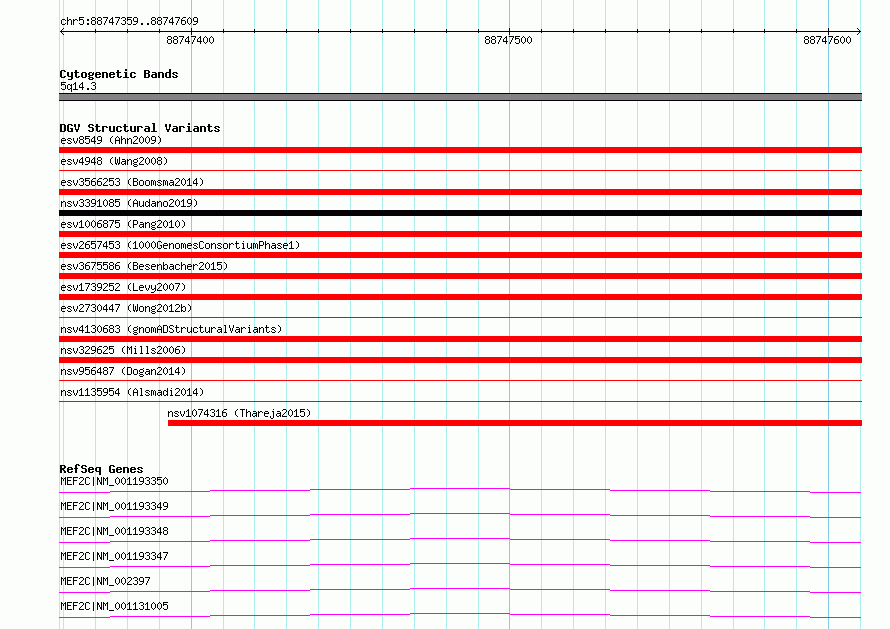Click the 88747600 ruler position label
890x629 pixels.
point(827,40)
